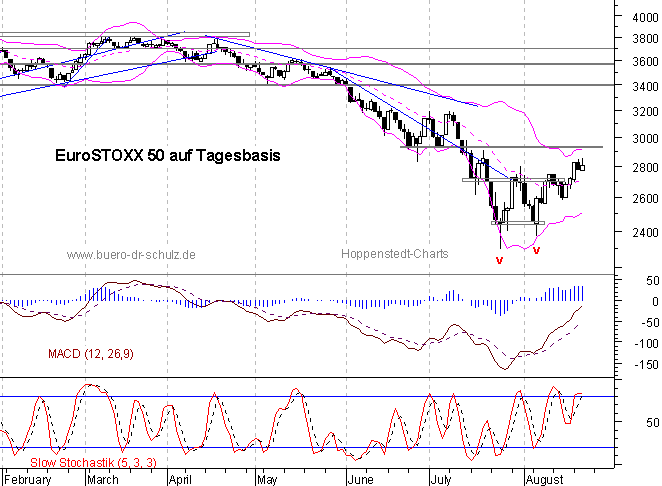Viewport: 662px width, 486px height.
Task: Click the 3200 price axis value
Action: pyautogui.click(x=645, y=112)
